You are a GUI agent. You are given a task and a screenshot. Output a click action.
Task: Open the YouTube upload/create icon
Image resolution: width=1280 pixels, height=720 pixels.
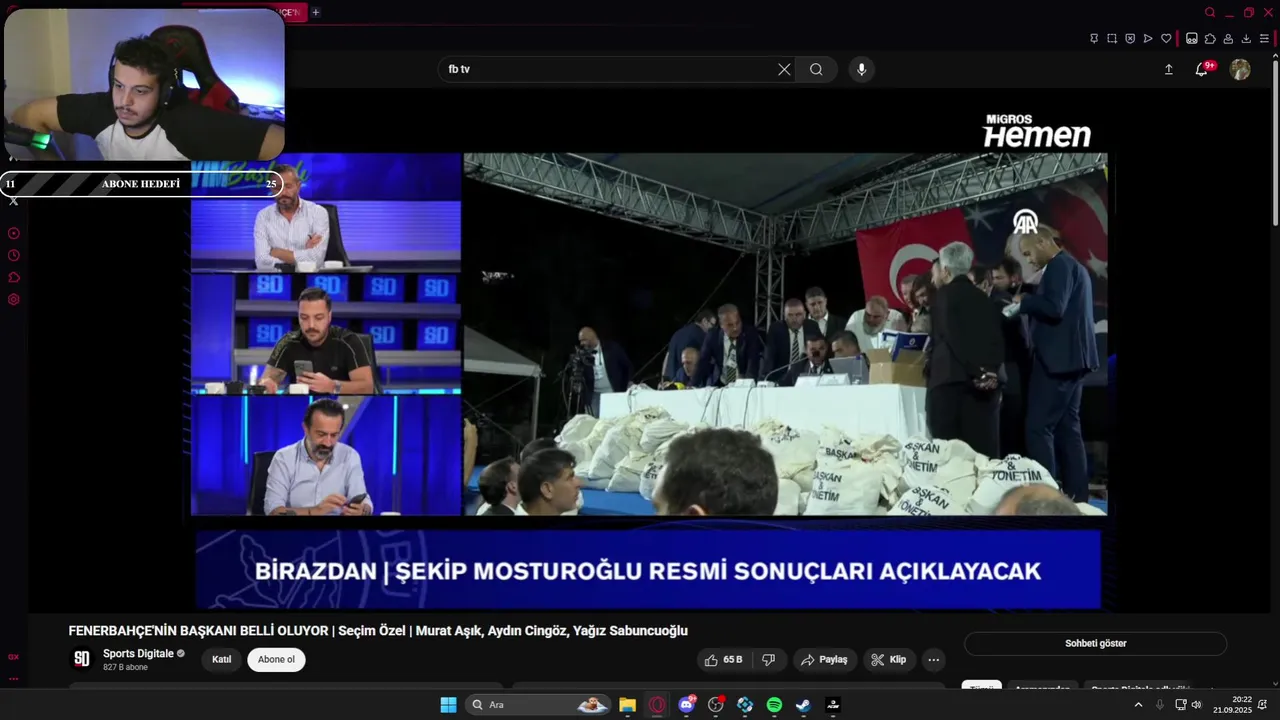pos(1168,69)
